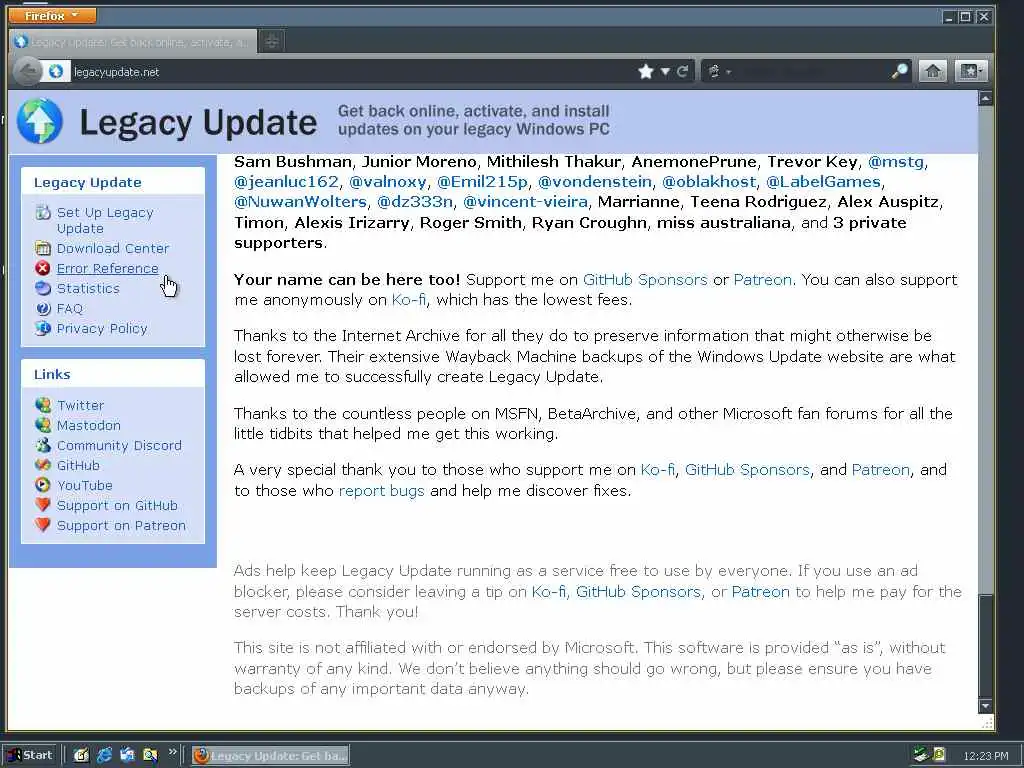Click the magnifier search icon
This screenshot has height=768, width=1024.
point(899,71)
